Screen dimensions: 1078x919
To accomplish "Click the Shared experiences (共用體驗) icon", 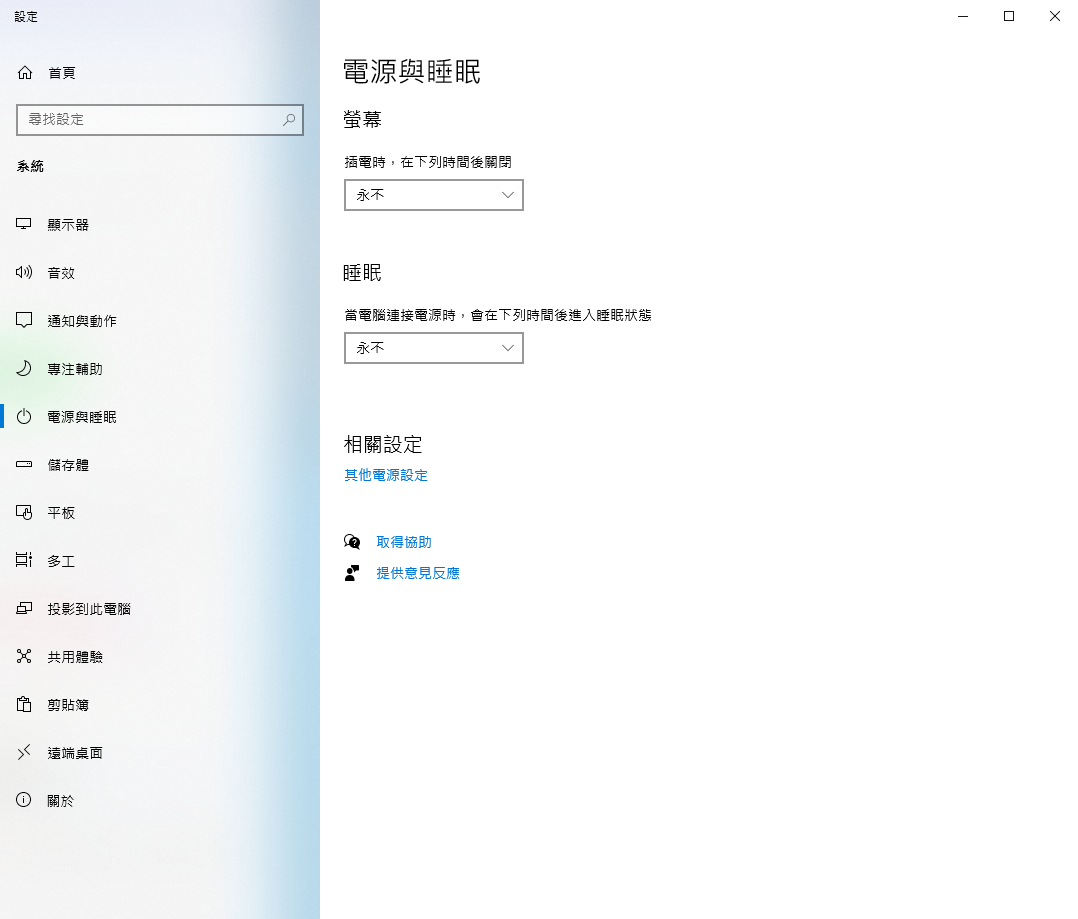I will 25,657.
